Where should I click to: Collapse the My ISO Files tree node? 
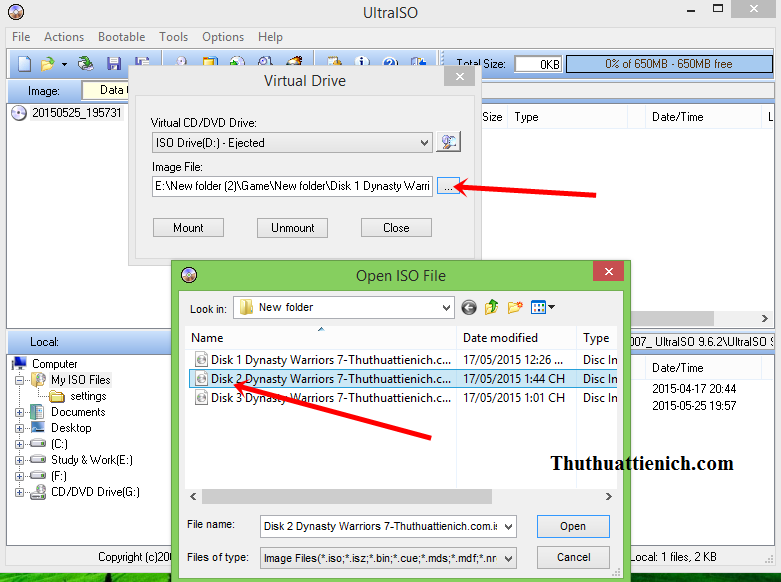tap(19, 381)
